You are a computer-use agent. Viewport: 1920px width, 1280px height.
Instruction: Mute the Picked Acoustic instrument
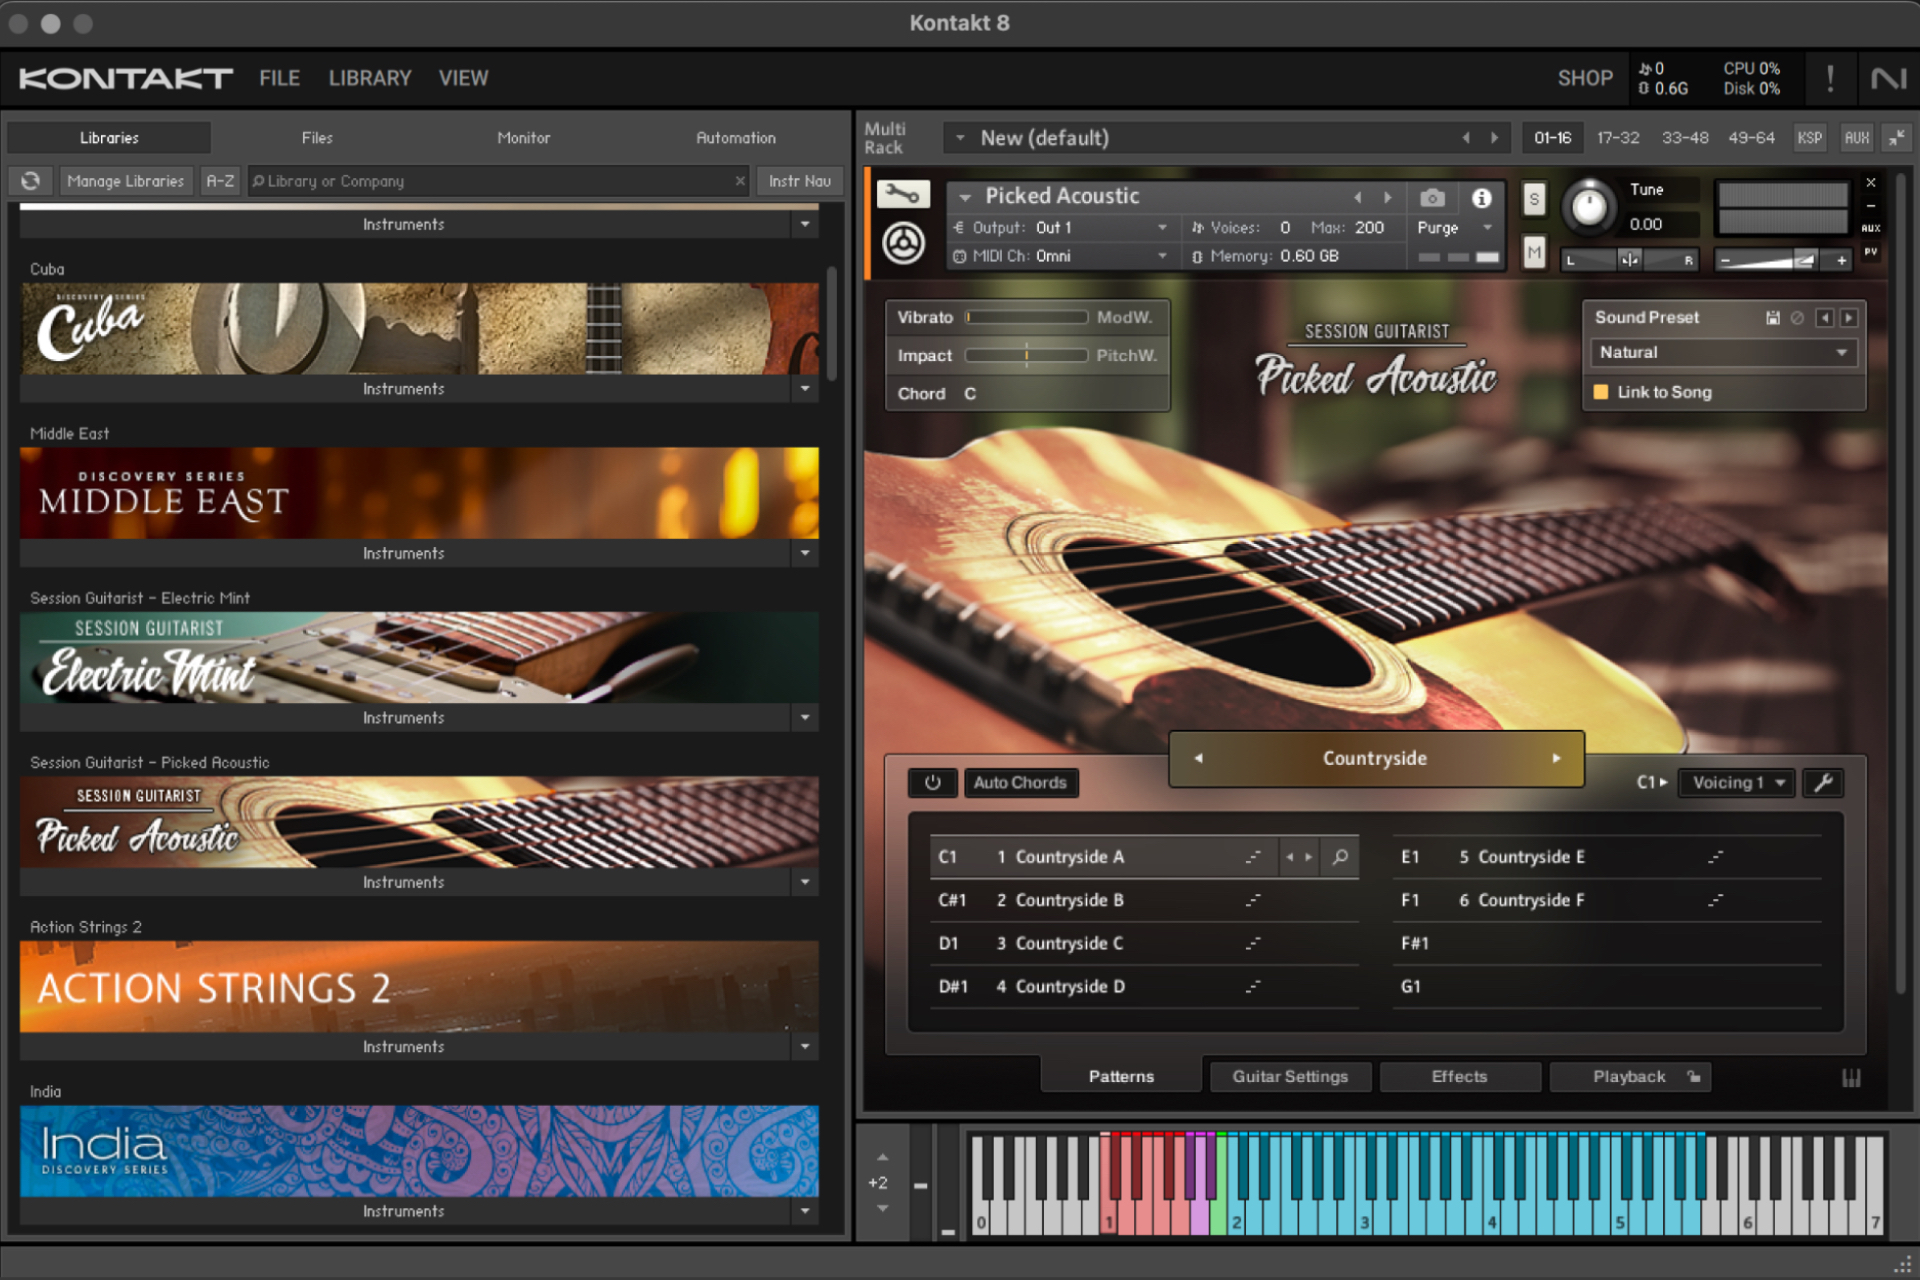point(1534,253)
